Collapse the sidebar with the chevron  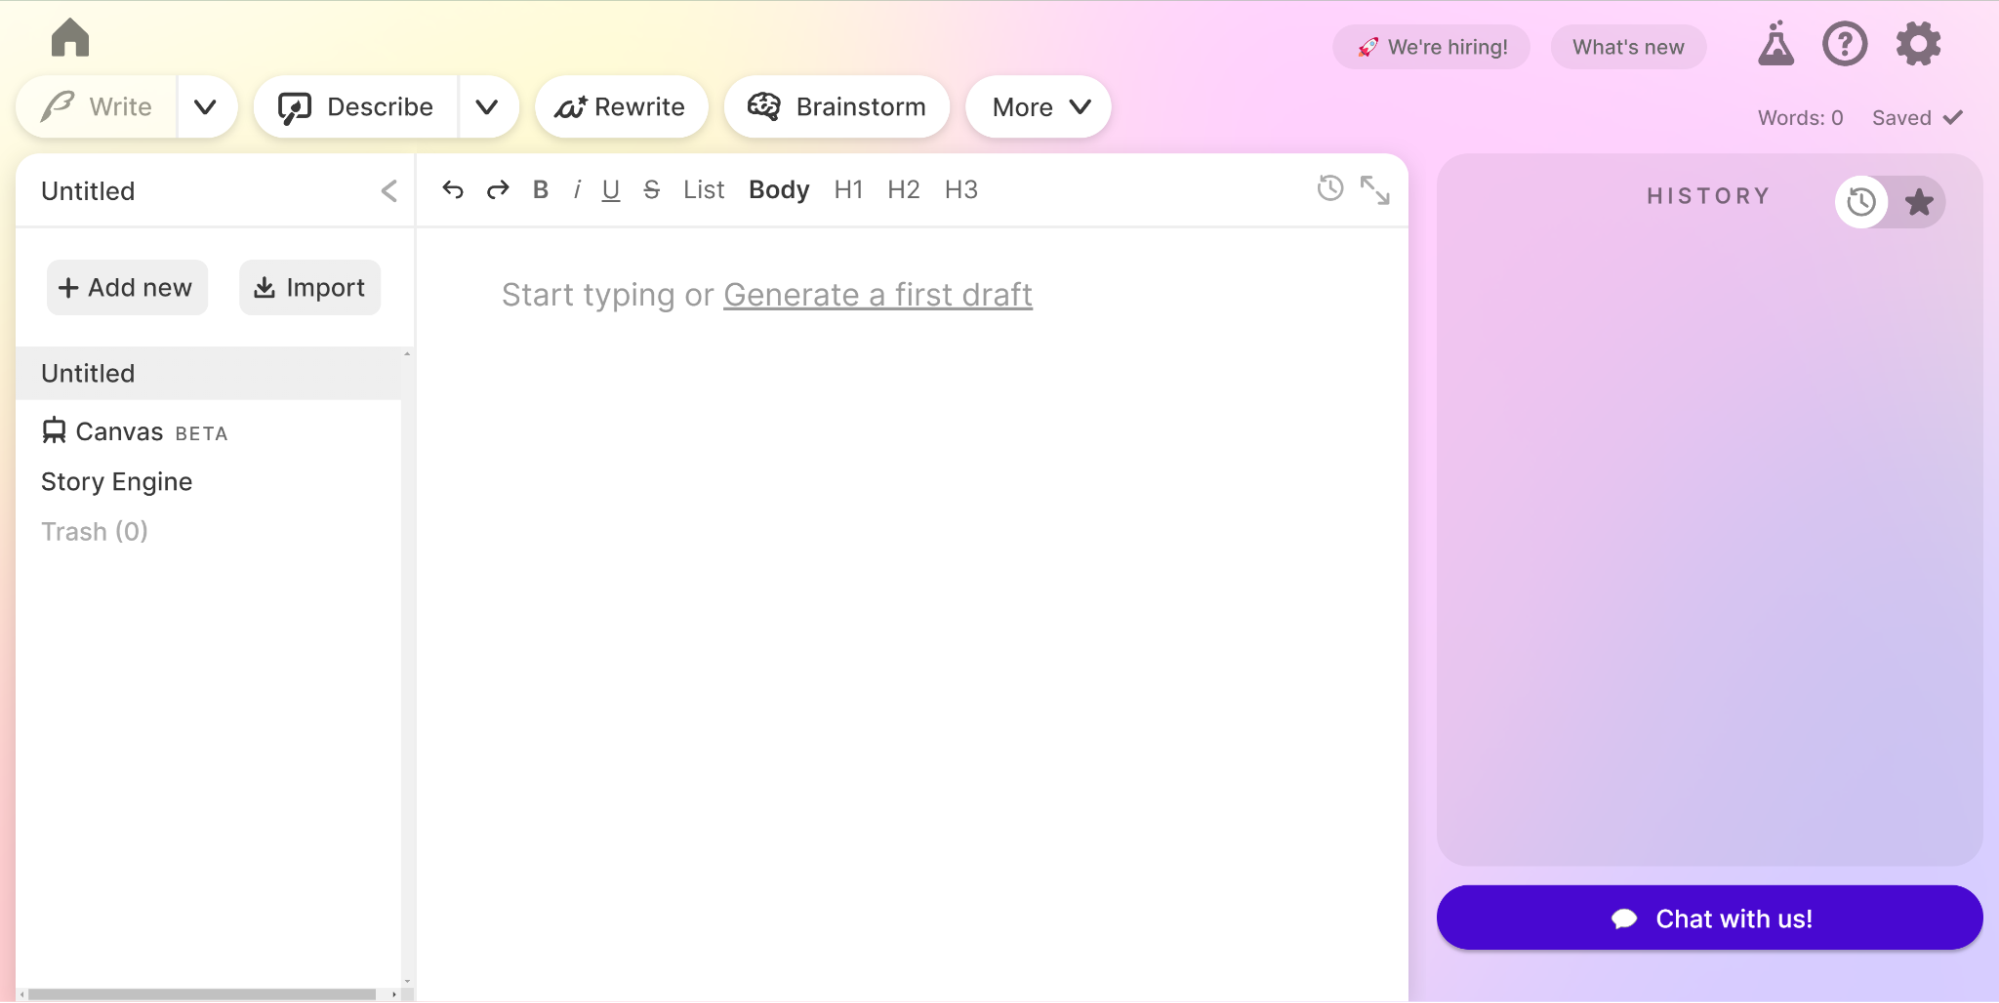coord(389,191)
